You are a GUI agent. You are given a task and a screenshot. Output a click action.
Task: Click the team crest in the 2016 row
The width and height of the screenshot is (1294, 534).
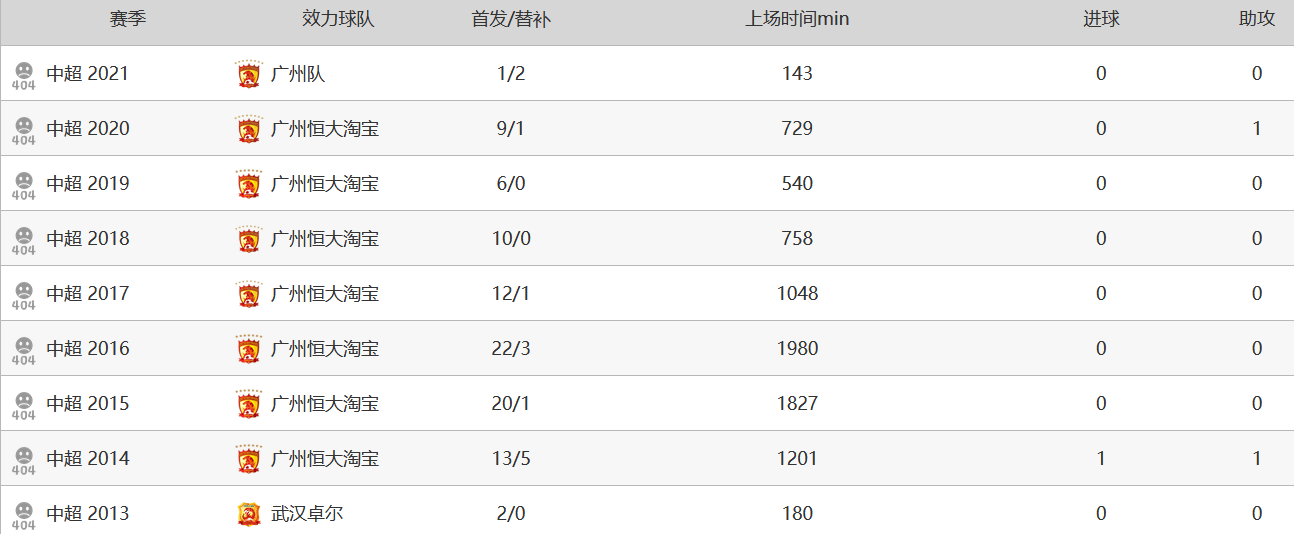click(248, 349)
